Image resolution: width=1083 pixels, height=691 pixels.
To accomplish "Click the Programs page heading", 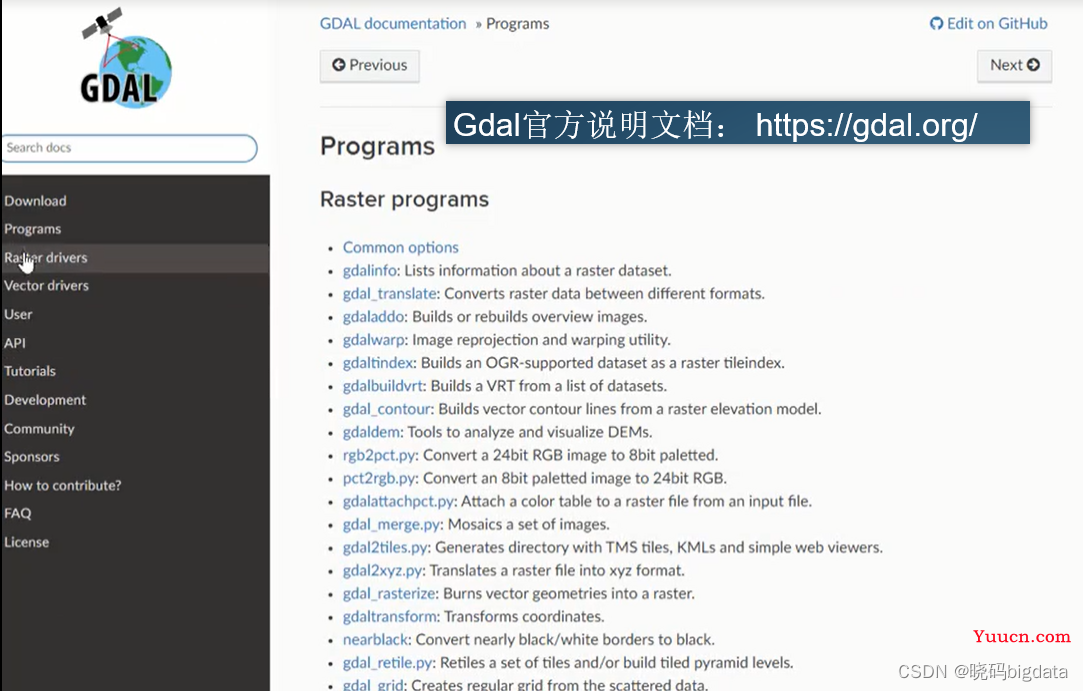I will [378, 146].
